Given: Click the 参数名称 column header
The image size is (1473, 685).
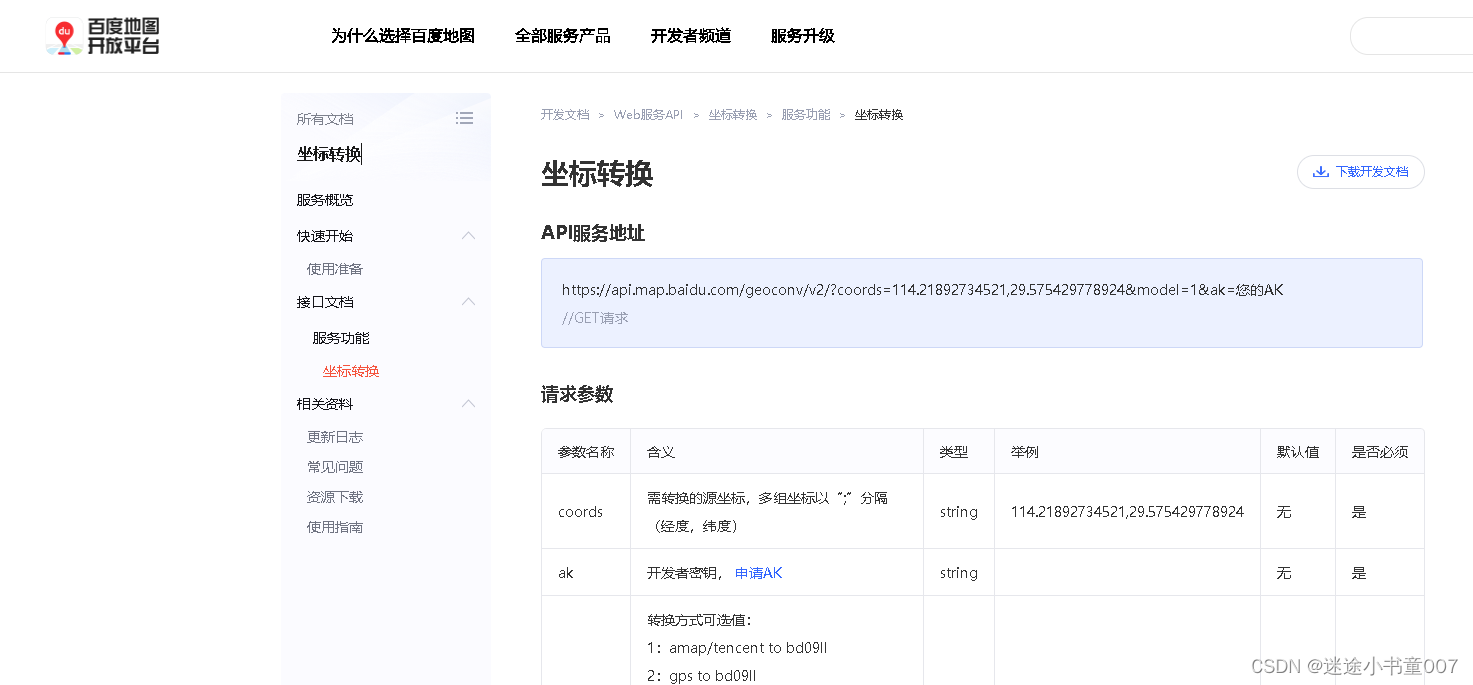Looking at the screenshot, I should click(586, 452).
